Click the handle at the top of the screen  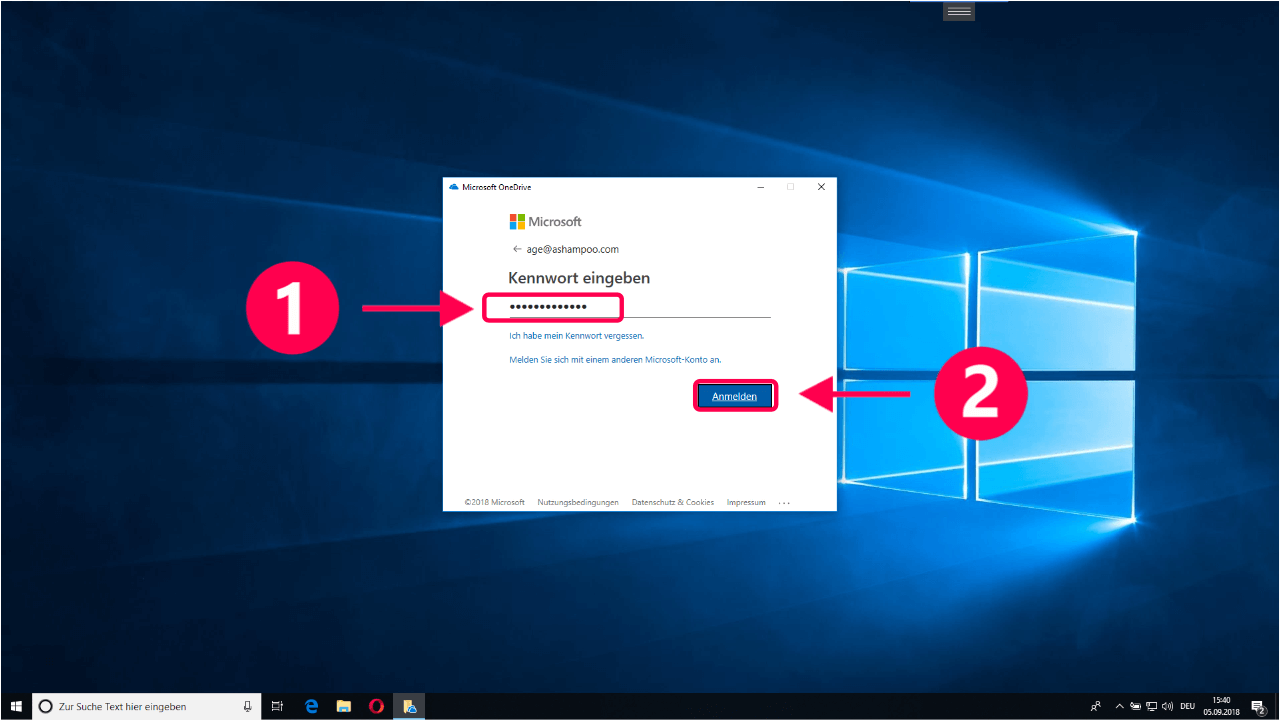[959, 11]
